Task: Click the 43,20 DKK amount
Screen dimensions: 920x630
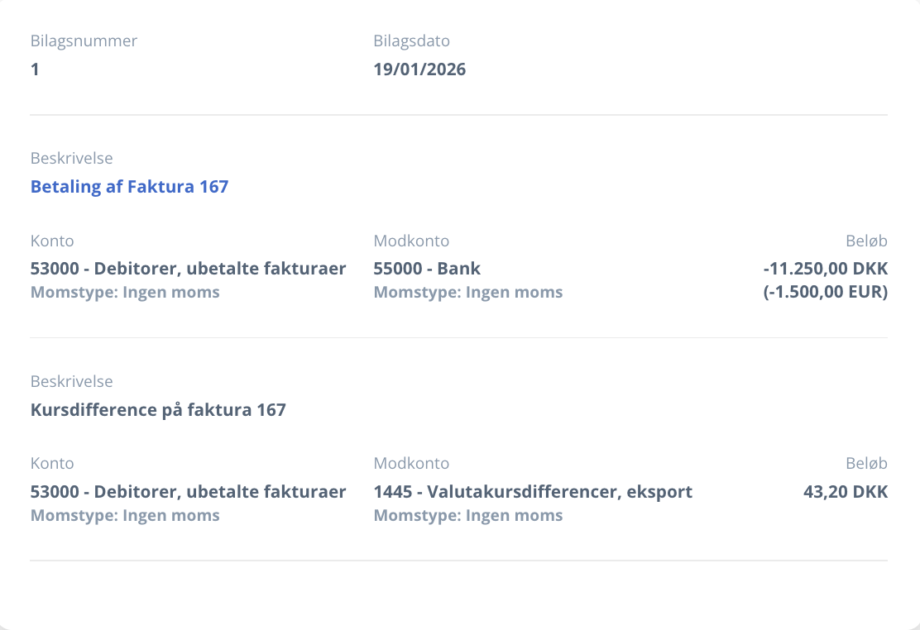Action: tap(844, 492)
